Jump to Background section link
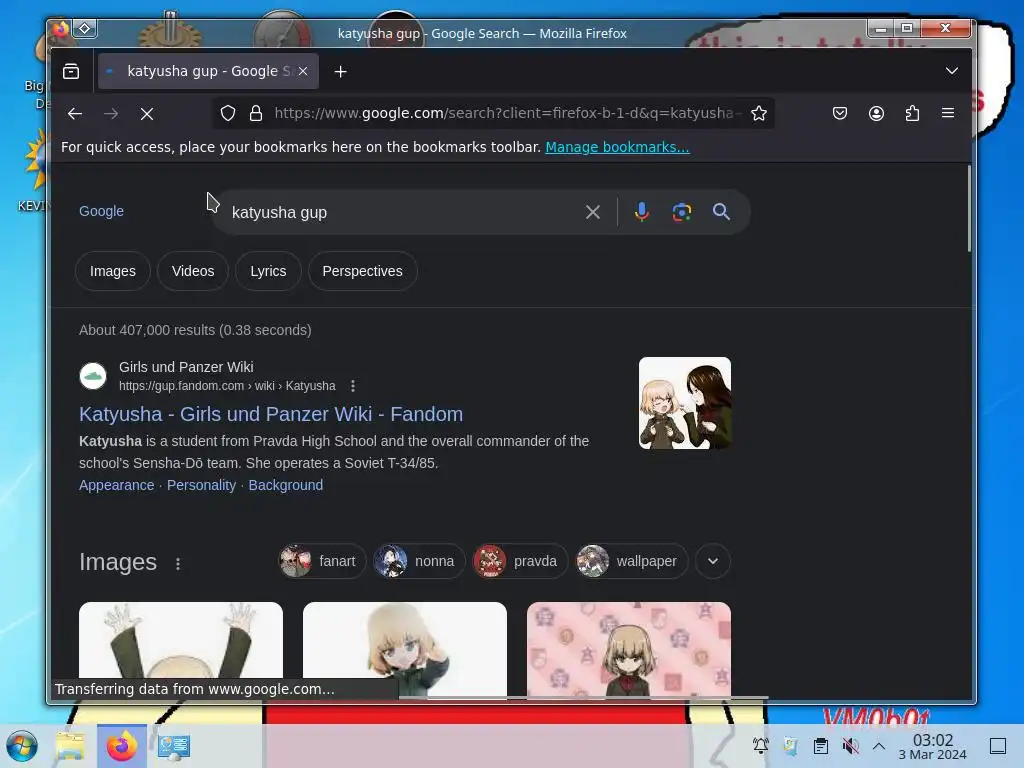 pos(285,485)
